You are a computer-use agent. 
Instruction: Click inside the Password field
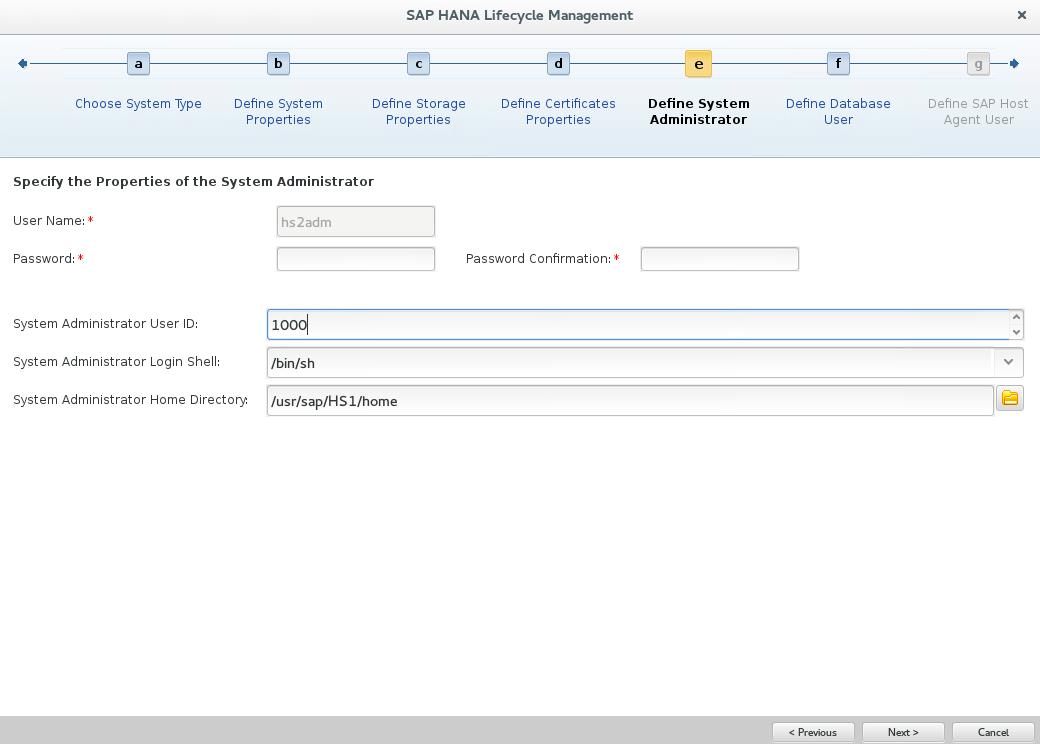pyautogui.click(x=355, y=258)
